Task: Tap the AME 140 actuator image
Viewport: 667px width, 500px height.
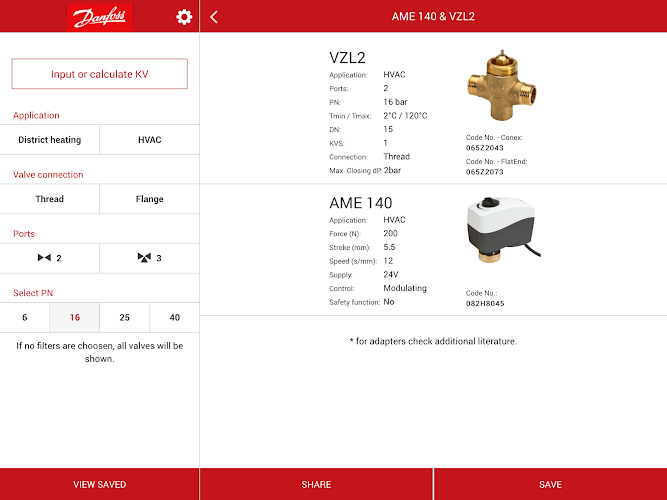Action: [503, 229]
